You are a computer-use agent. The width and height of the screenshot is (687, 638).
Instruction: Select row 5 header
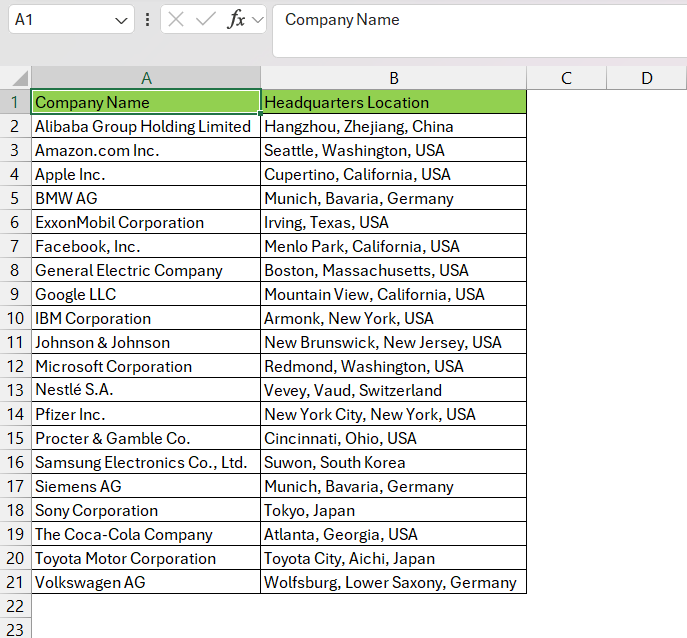[15, 198]
